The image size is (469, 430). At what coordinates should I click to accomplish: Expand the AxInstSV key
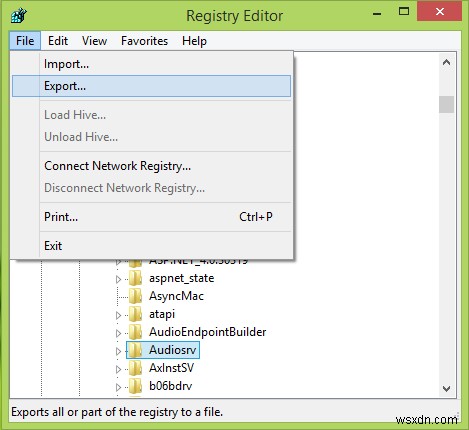pyautogui.click(x=118, y=369)
